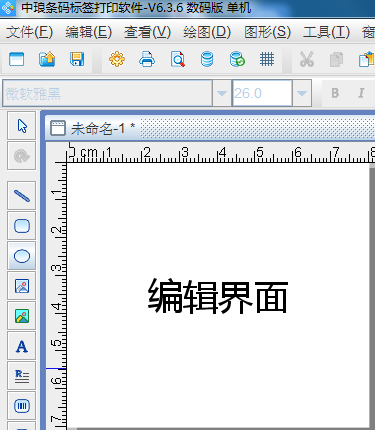Open the 绘图(D) menu
The height and width of the screenshot is (430, 375).
tap(207, 32)
